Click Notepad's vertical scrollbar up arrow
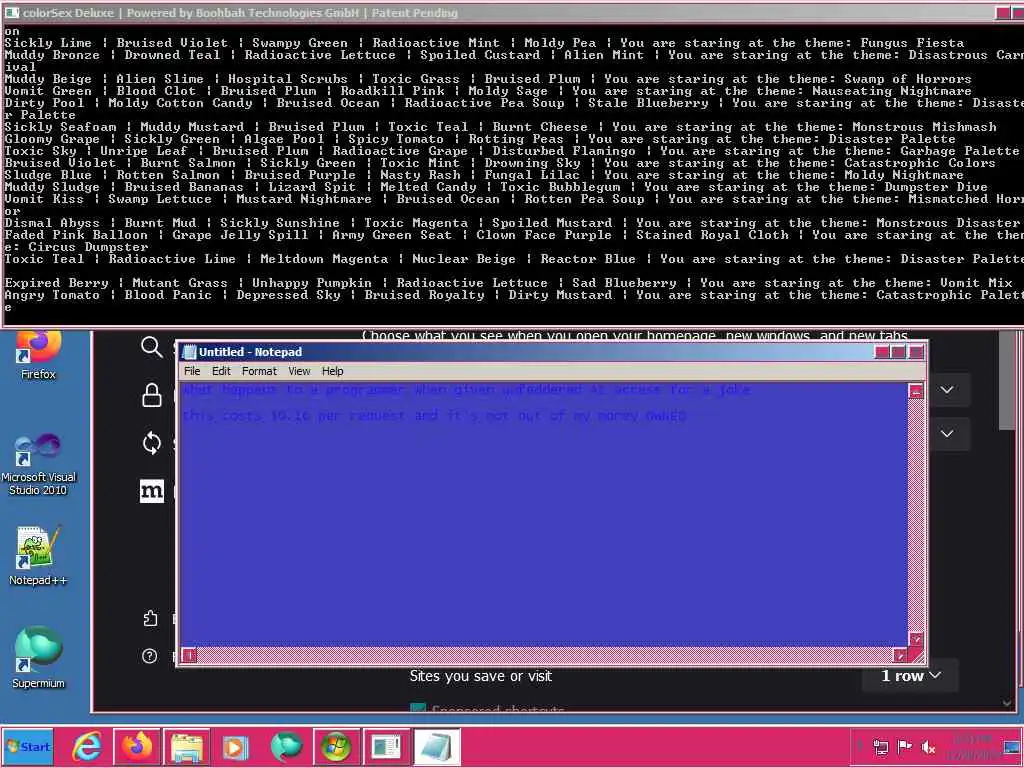Screen dimensions: 1024x768 [916, 391]
